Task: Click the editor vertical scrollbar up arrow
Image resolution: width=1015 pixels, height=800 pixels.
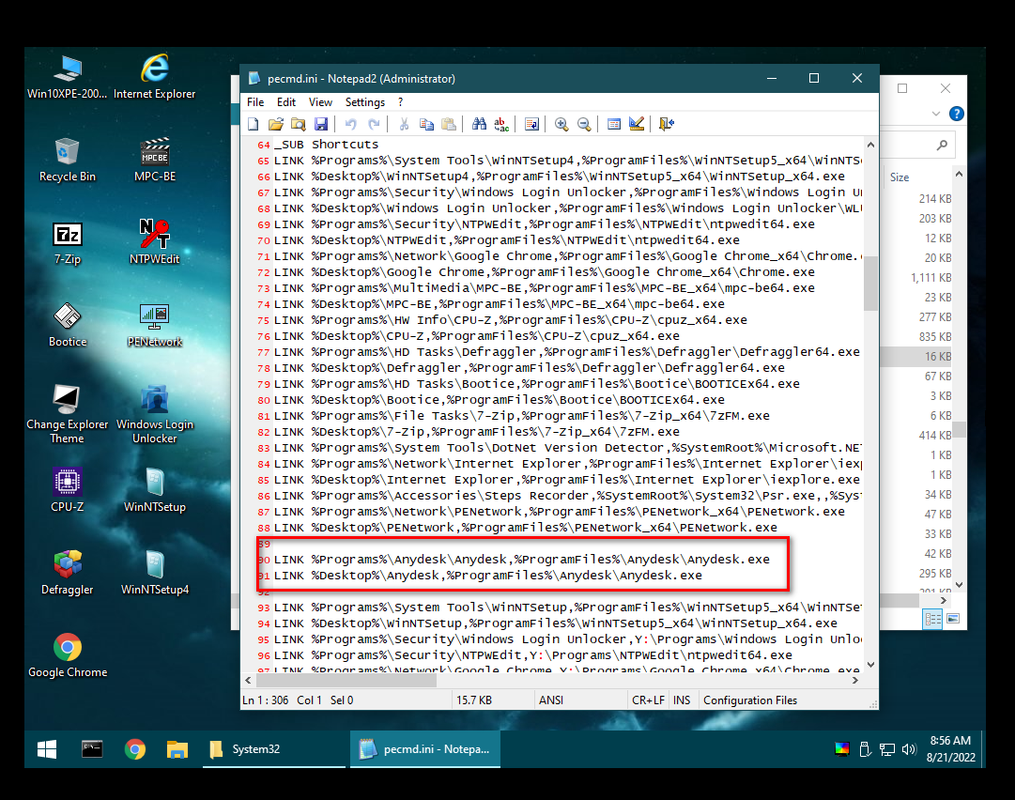Action: click(871, 145)
